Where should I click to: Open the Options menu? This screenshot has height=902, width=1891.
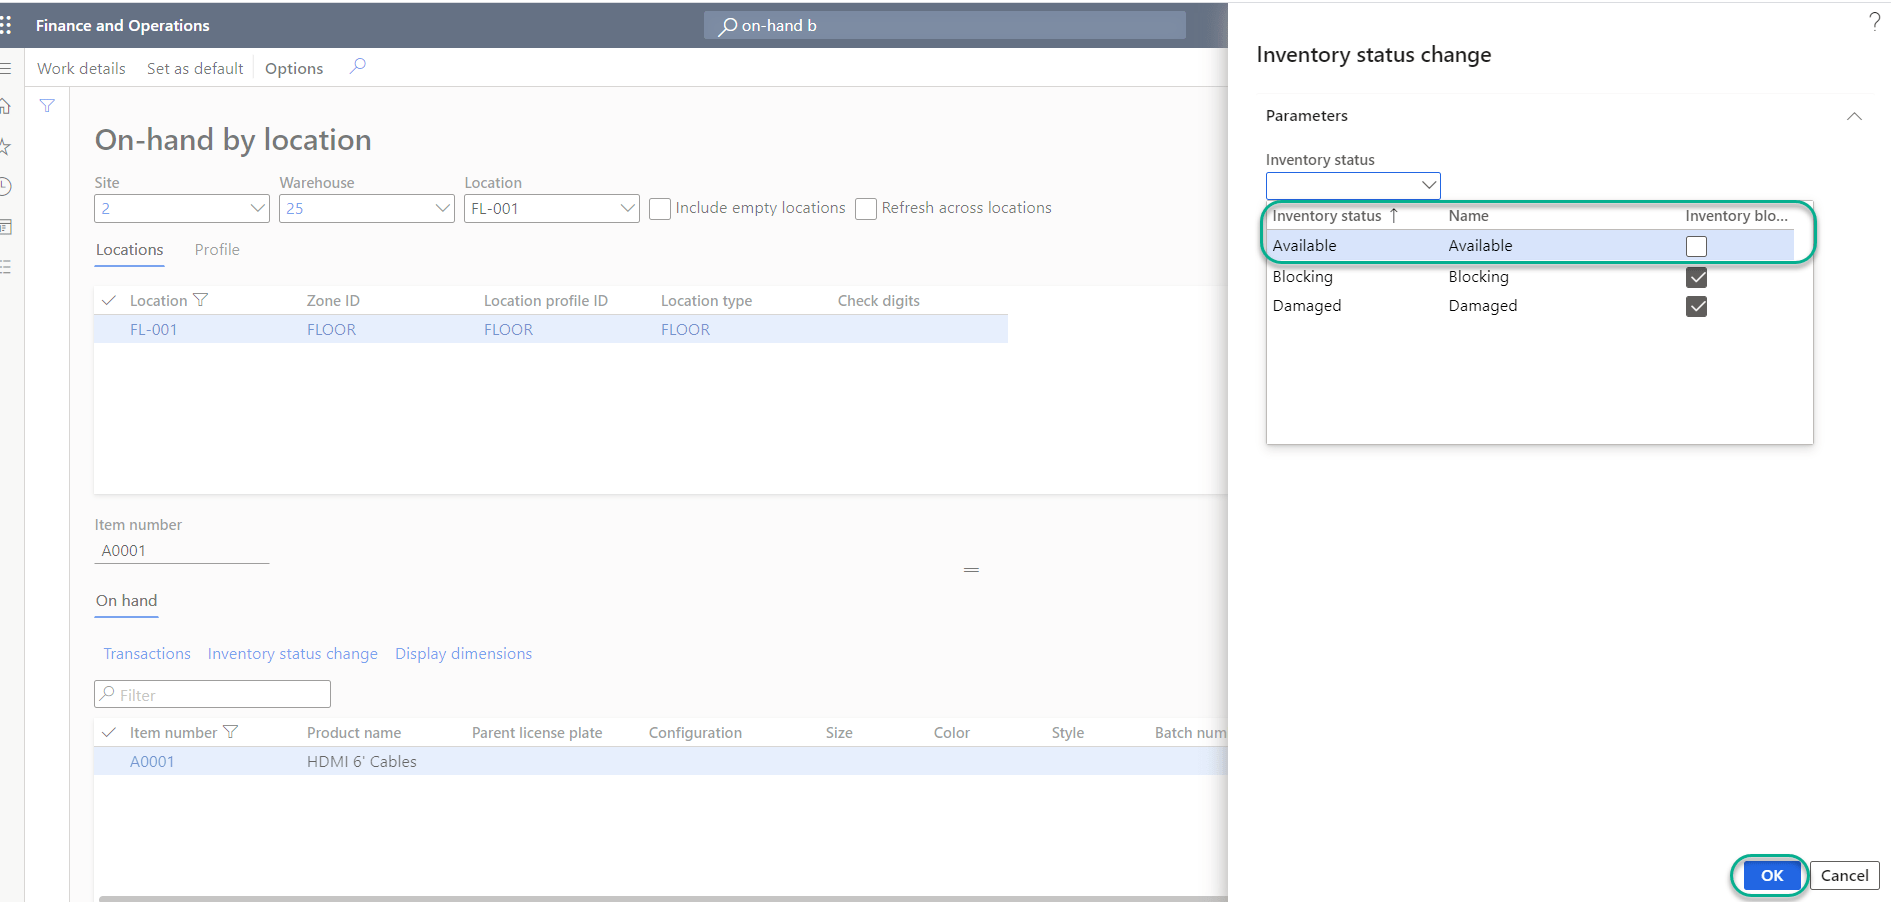[293, 68]
